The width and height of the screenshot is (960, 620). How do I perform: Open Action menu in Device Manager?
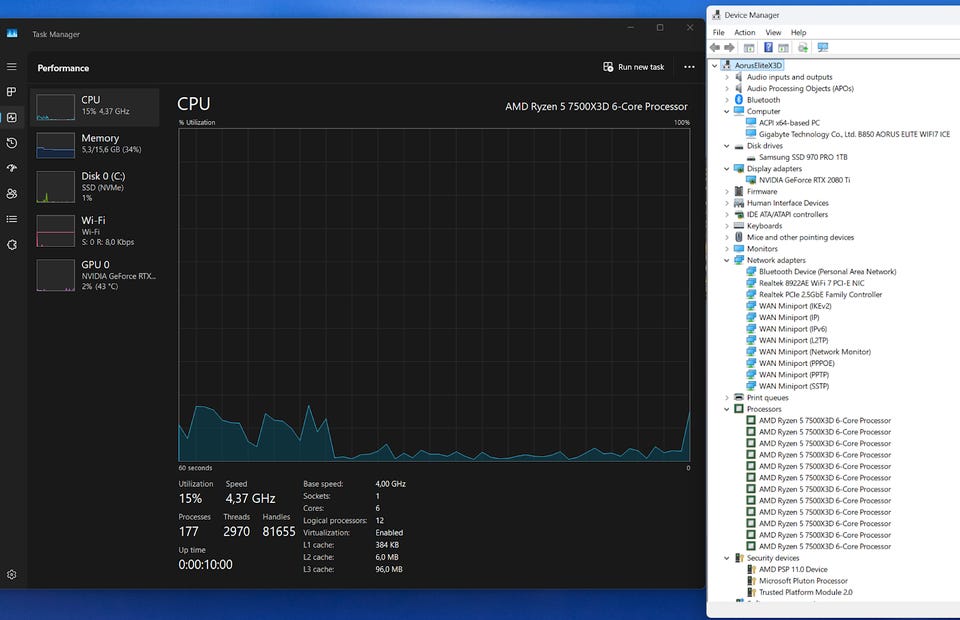744,32
